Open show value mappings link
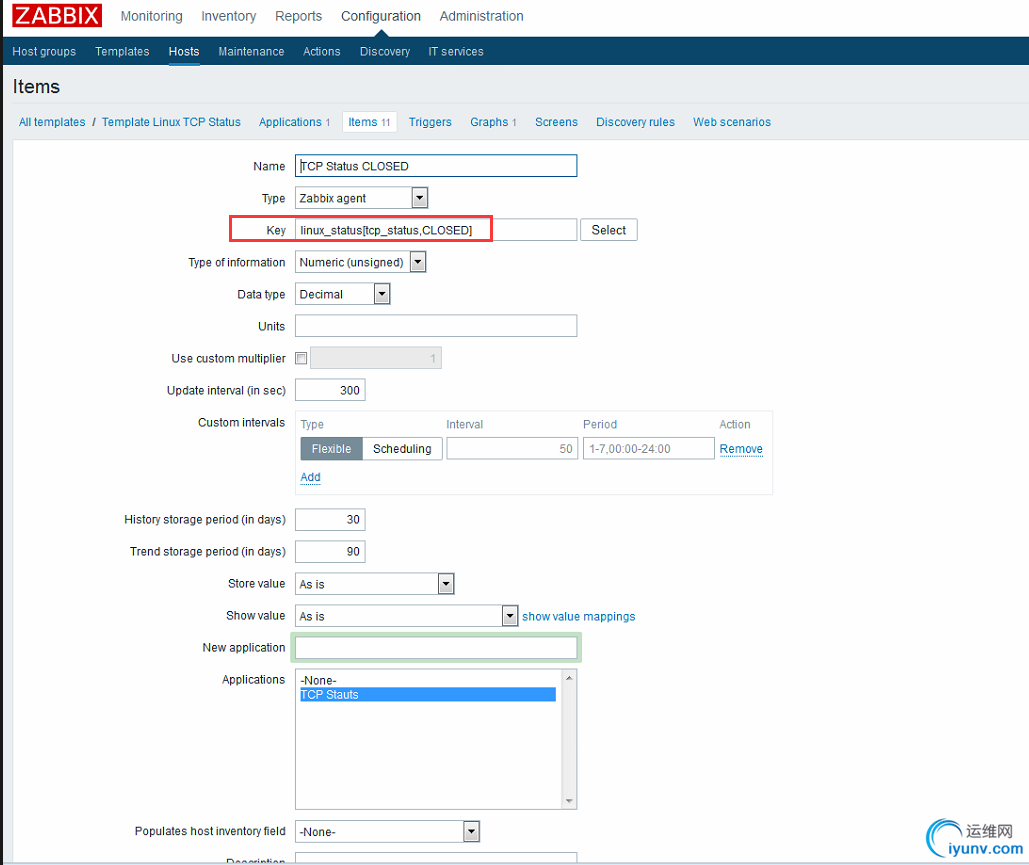 (578, 617)
